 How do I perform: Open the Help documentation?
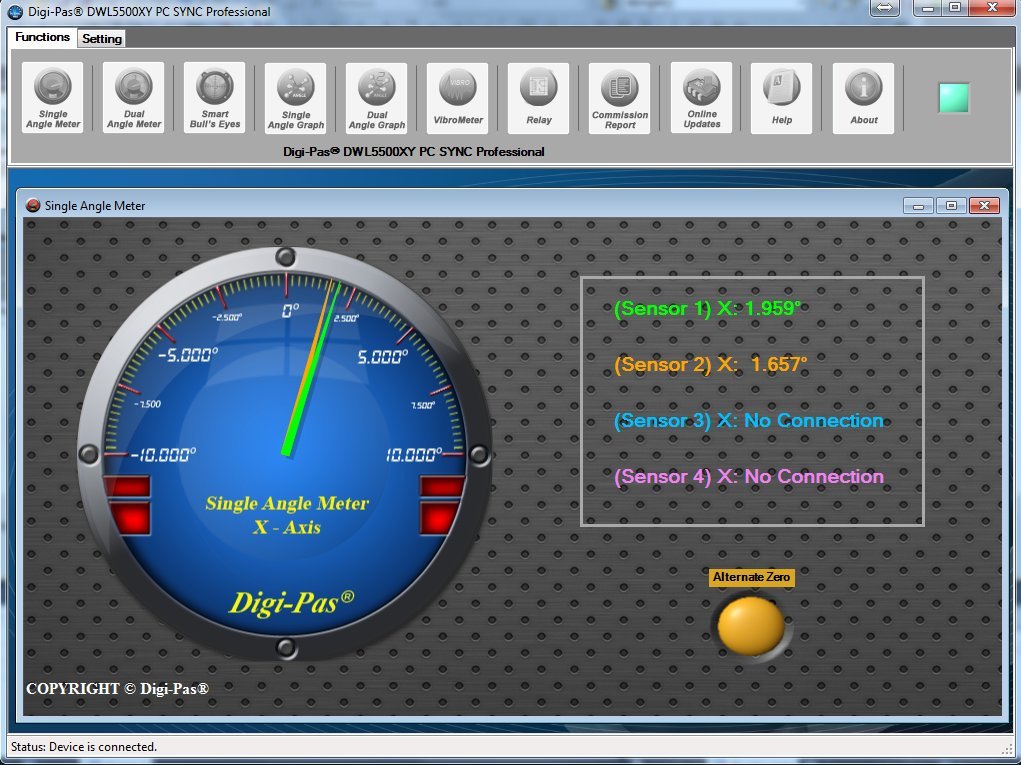pos(782,98)
